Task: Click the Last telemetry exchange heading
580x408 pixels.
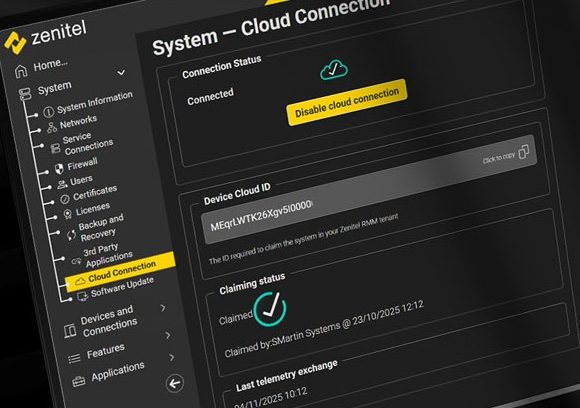Action: [287, 375]
